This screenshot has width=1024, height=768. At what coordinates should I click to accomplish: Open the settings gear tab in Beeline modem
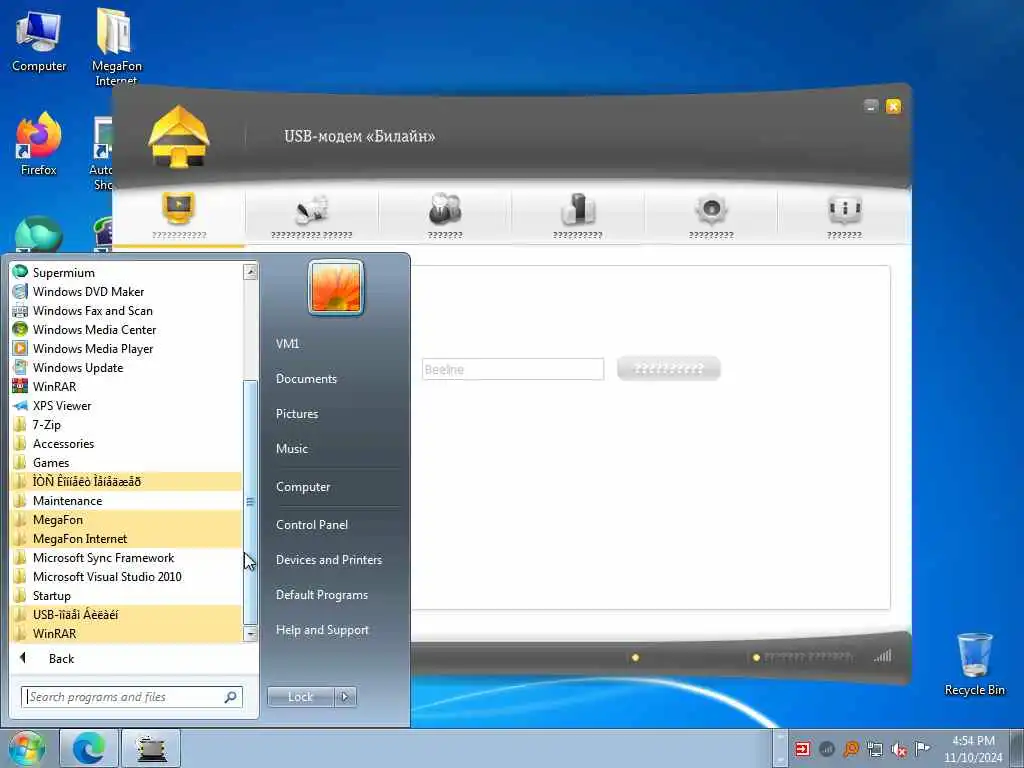click(711, 216)
